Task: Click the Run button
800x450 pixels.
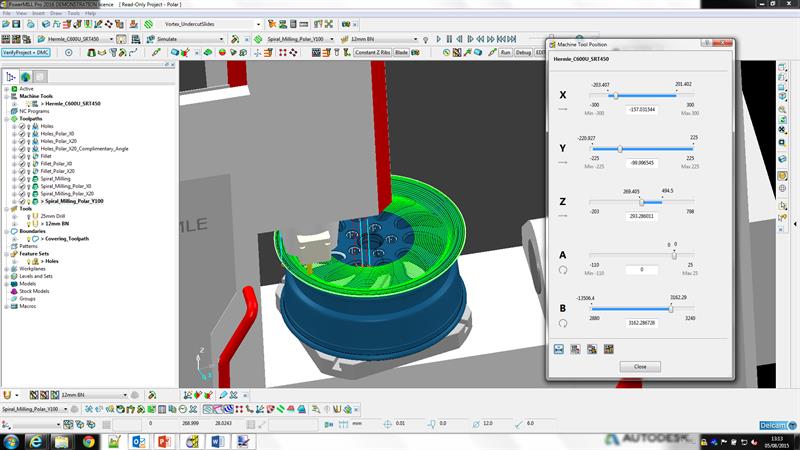Action: (x=505, y=53)
